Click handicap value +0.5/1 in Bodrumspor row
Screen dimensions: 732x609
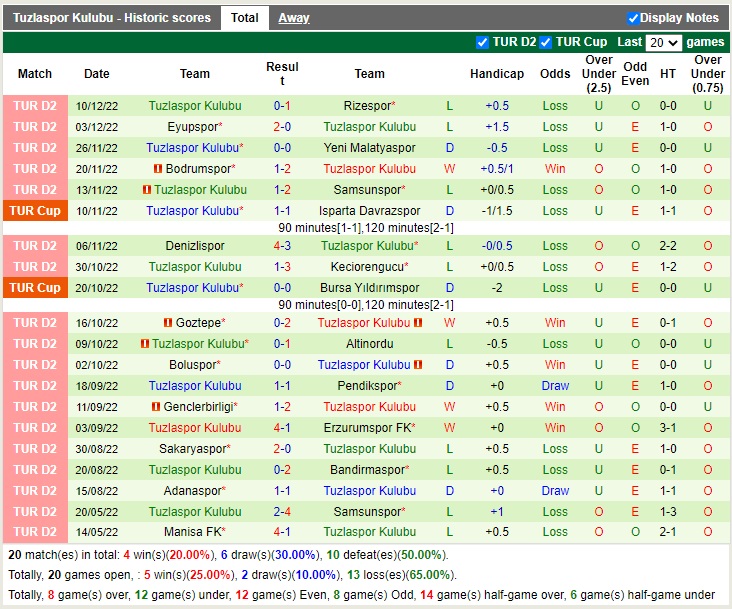(x=497, y=169)
